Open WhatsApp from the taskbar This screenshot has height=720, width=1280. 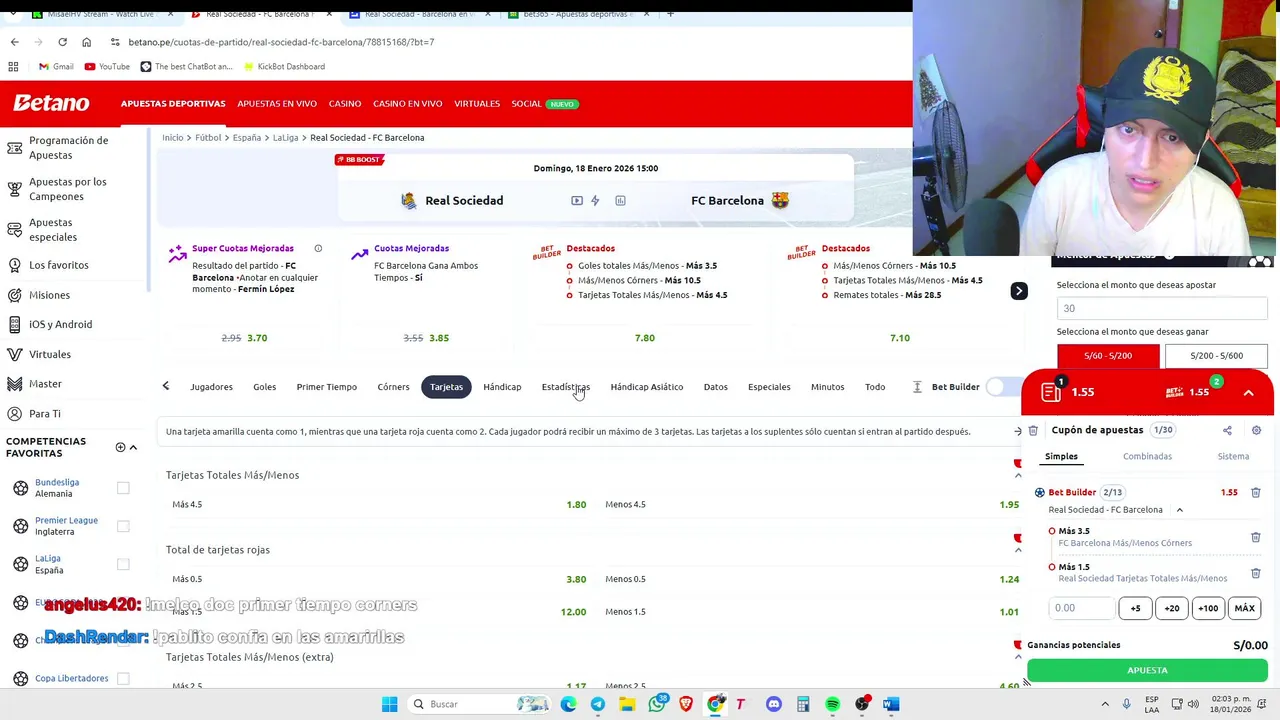click(657, 704)
